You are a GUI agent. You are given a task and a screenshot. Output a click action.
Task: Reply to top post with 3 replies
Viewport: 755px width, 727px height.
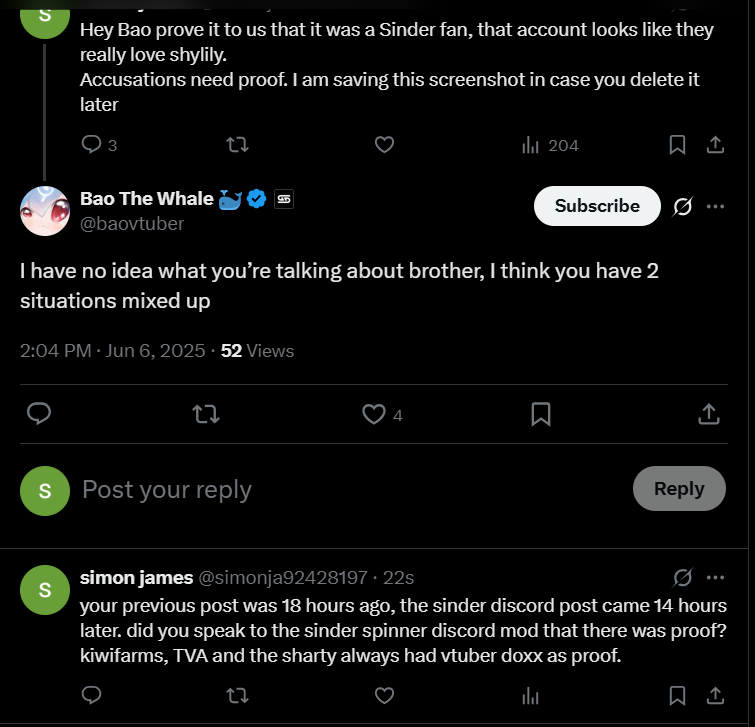pos(92,145)
